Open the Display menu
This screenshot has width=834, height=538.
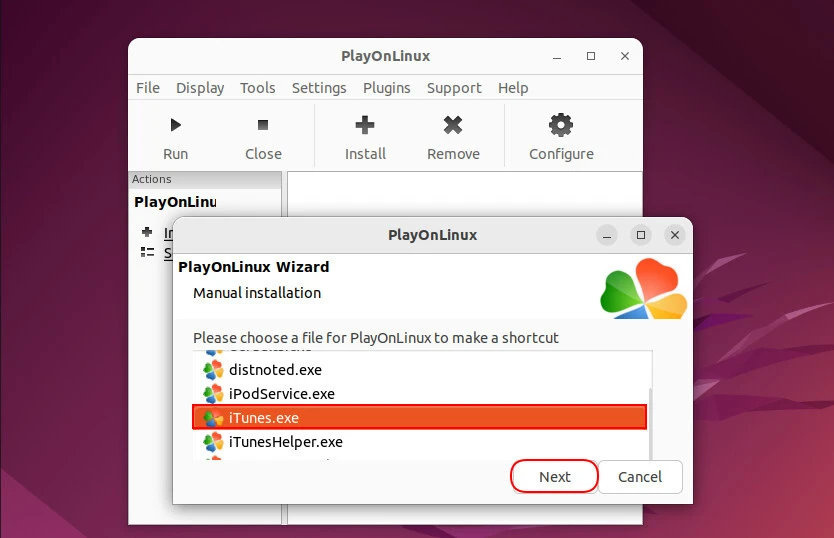coord(200,88)
